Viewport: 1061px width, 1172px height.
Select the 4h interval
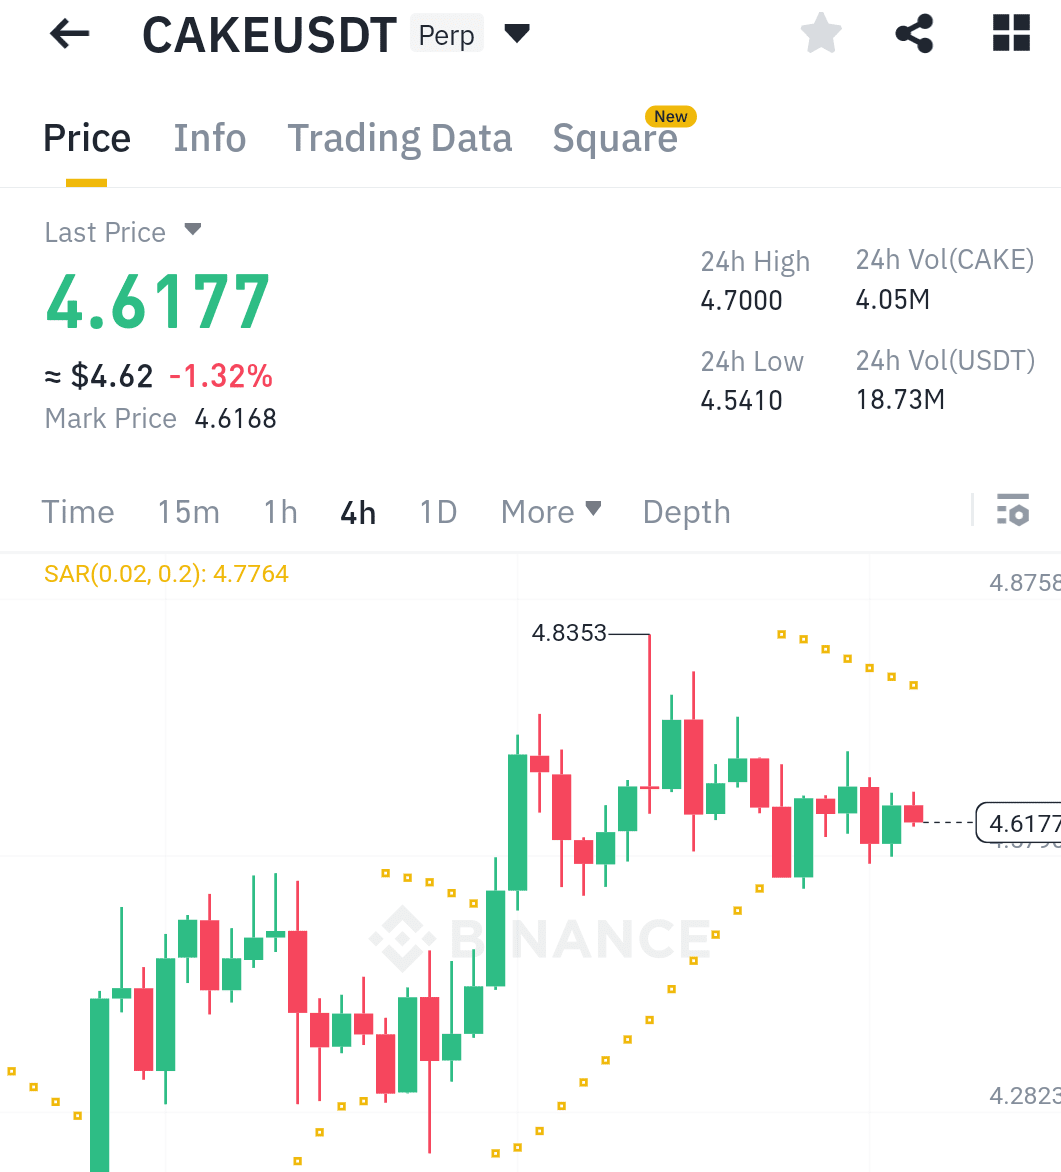358,513
